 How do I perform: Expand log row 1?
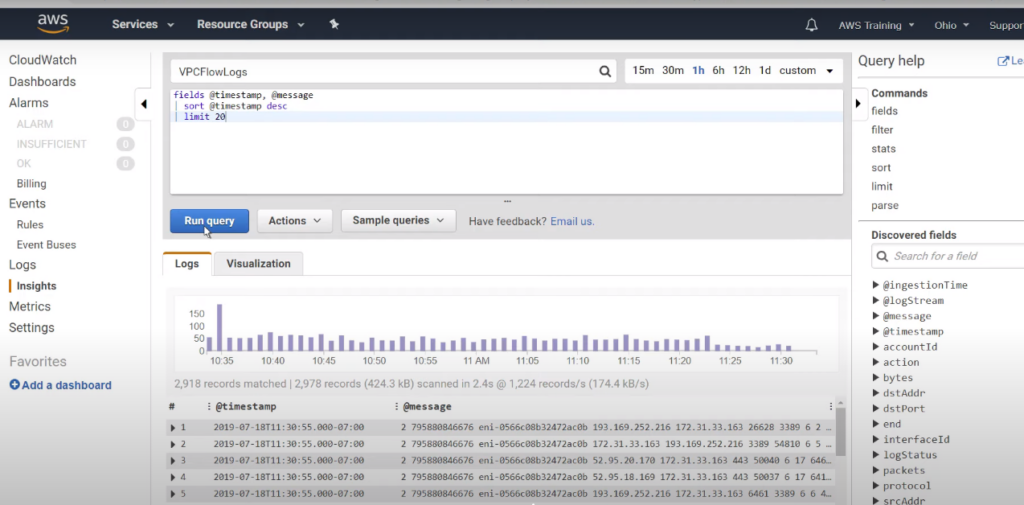click(173, 427)
